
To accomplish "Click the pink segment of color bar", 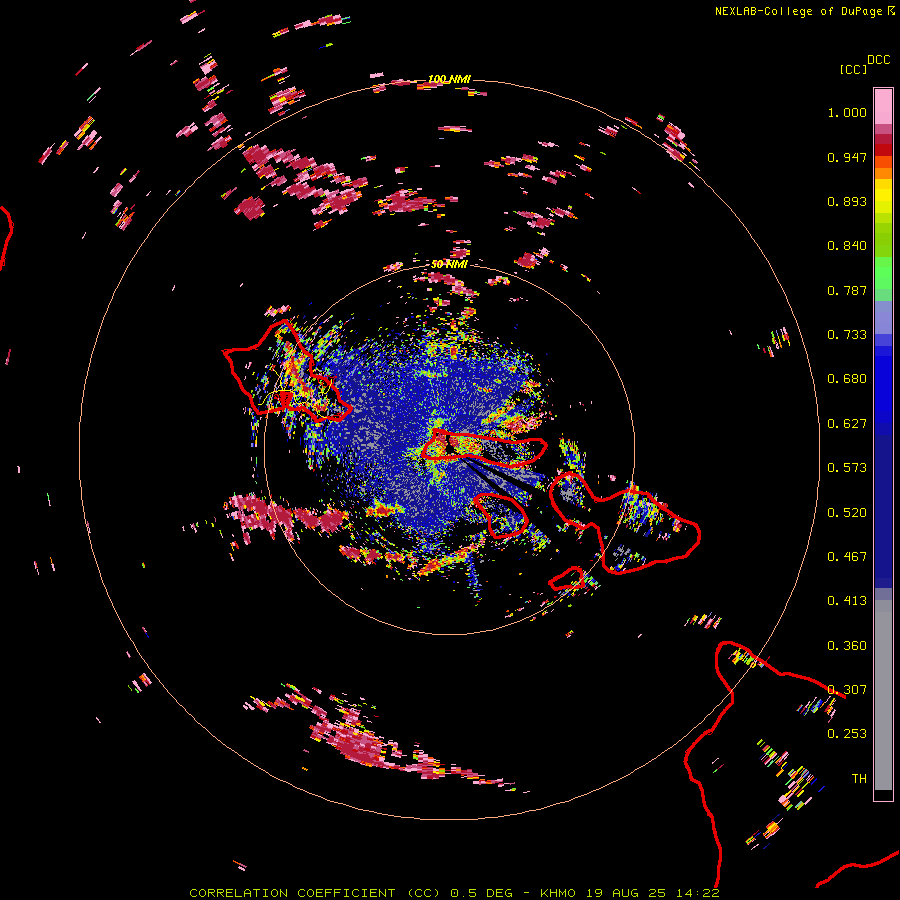I will (883, 107).
